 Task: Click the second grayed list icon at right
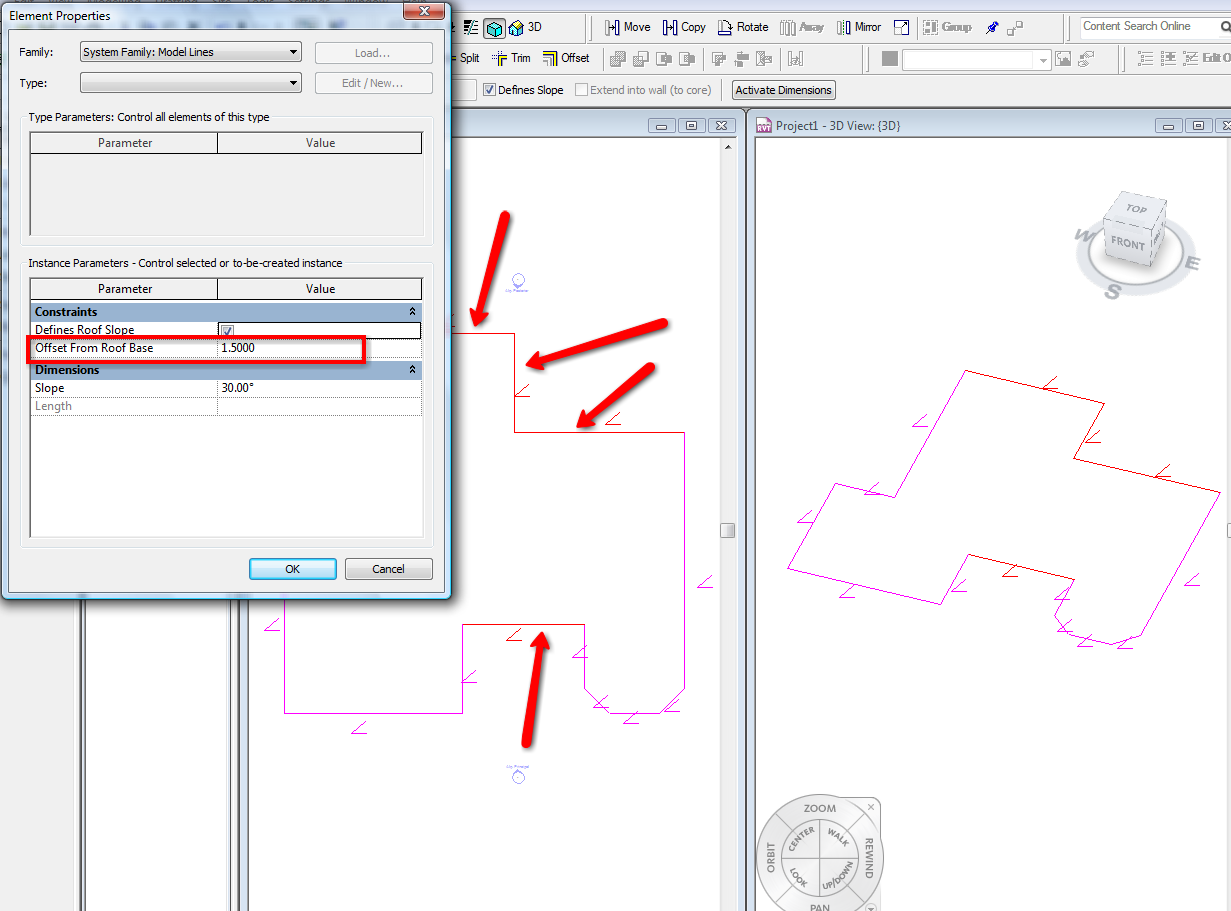coord(1168,59)
